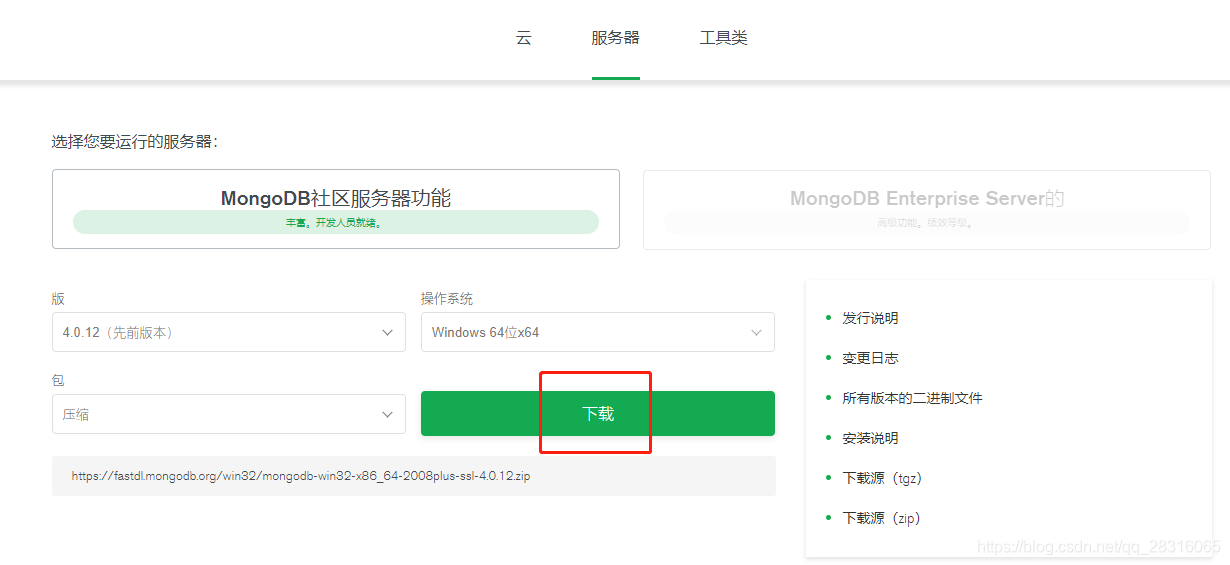Screen dimensions: 1230x565
Task: Open the 安装说明 link
Action: [870, 438]
